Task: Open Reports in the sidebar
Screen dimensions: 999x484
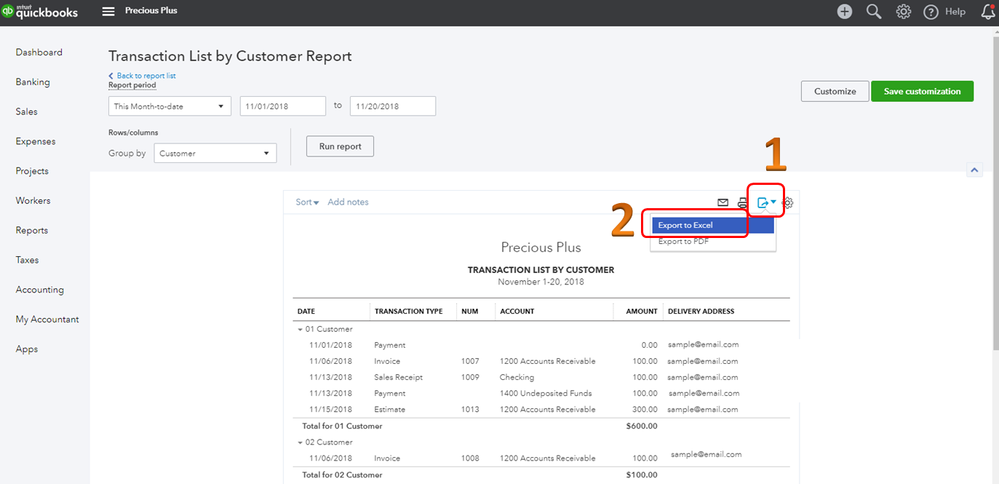Action: [x=32, y=230]
